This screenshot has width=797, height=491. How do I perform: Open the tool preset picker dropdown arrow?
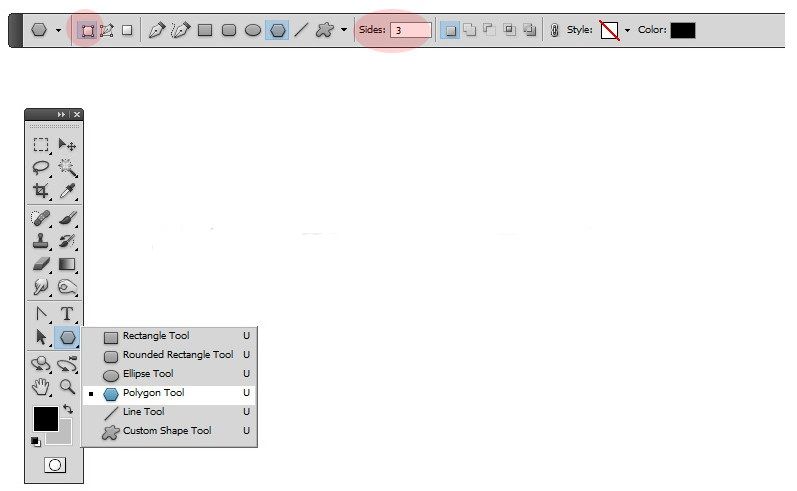59,31
